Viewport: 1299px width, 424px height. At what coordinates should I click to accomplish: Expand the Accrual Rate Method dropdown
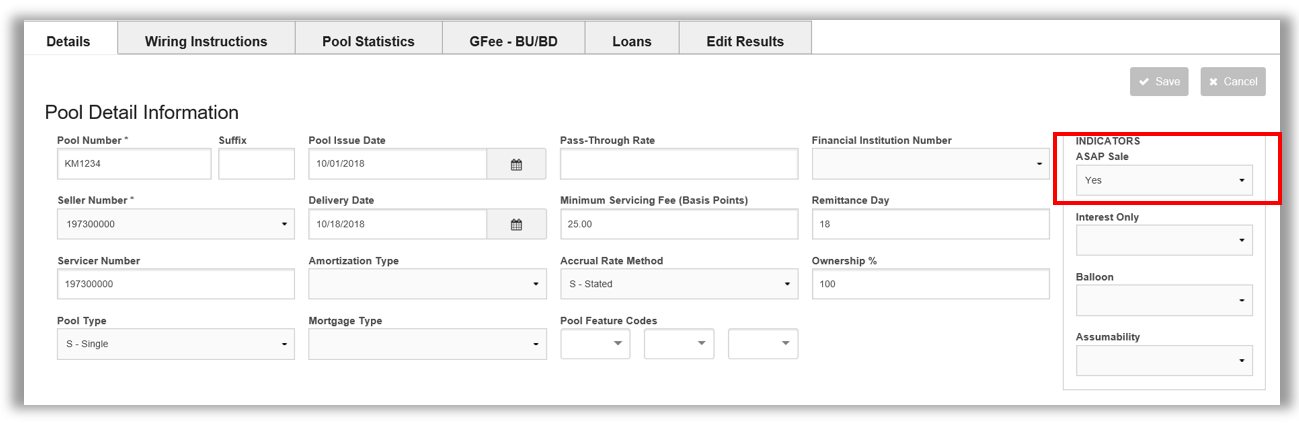point(679,284)
